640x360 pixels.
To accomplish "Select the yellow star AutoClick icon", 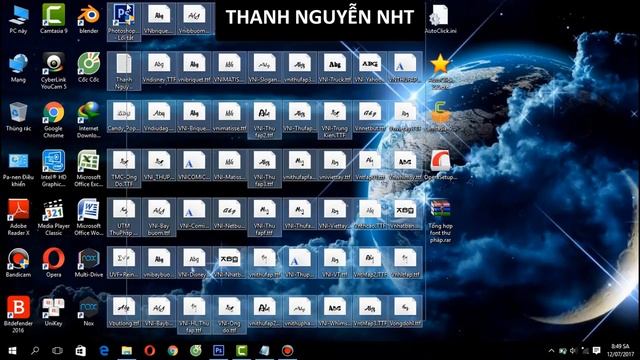I will tap(440, 71).
